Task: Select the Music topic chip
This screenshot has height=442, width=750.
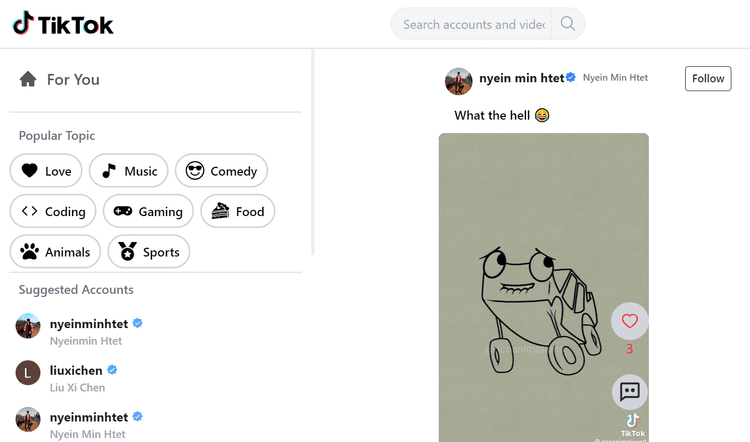Action: click(129, 171)
